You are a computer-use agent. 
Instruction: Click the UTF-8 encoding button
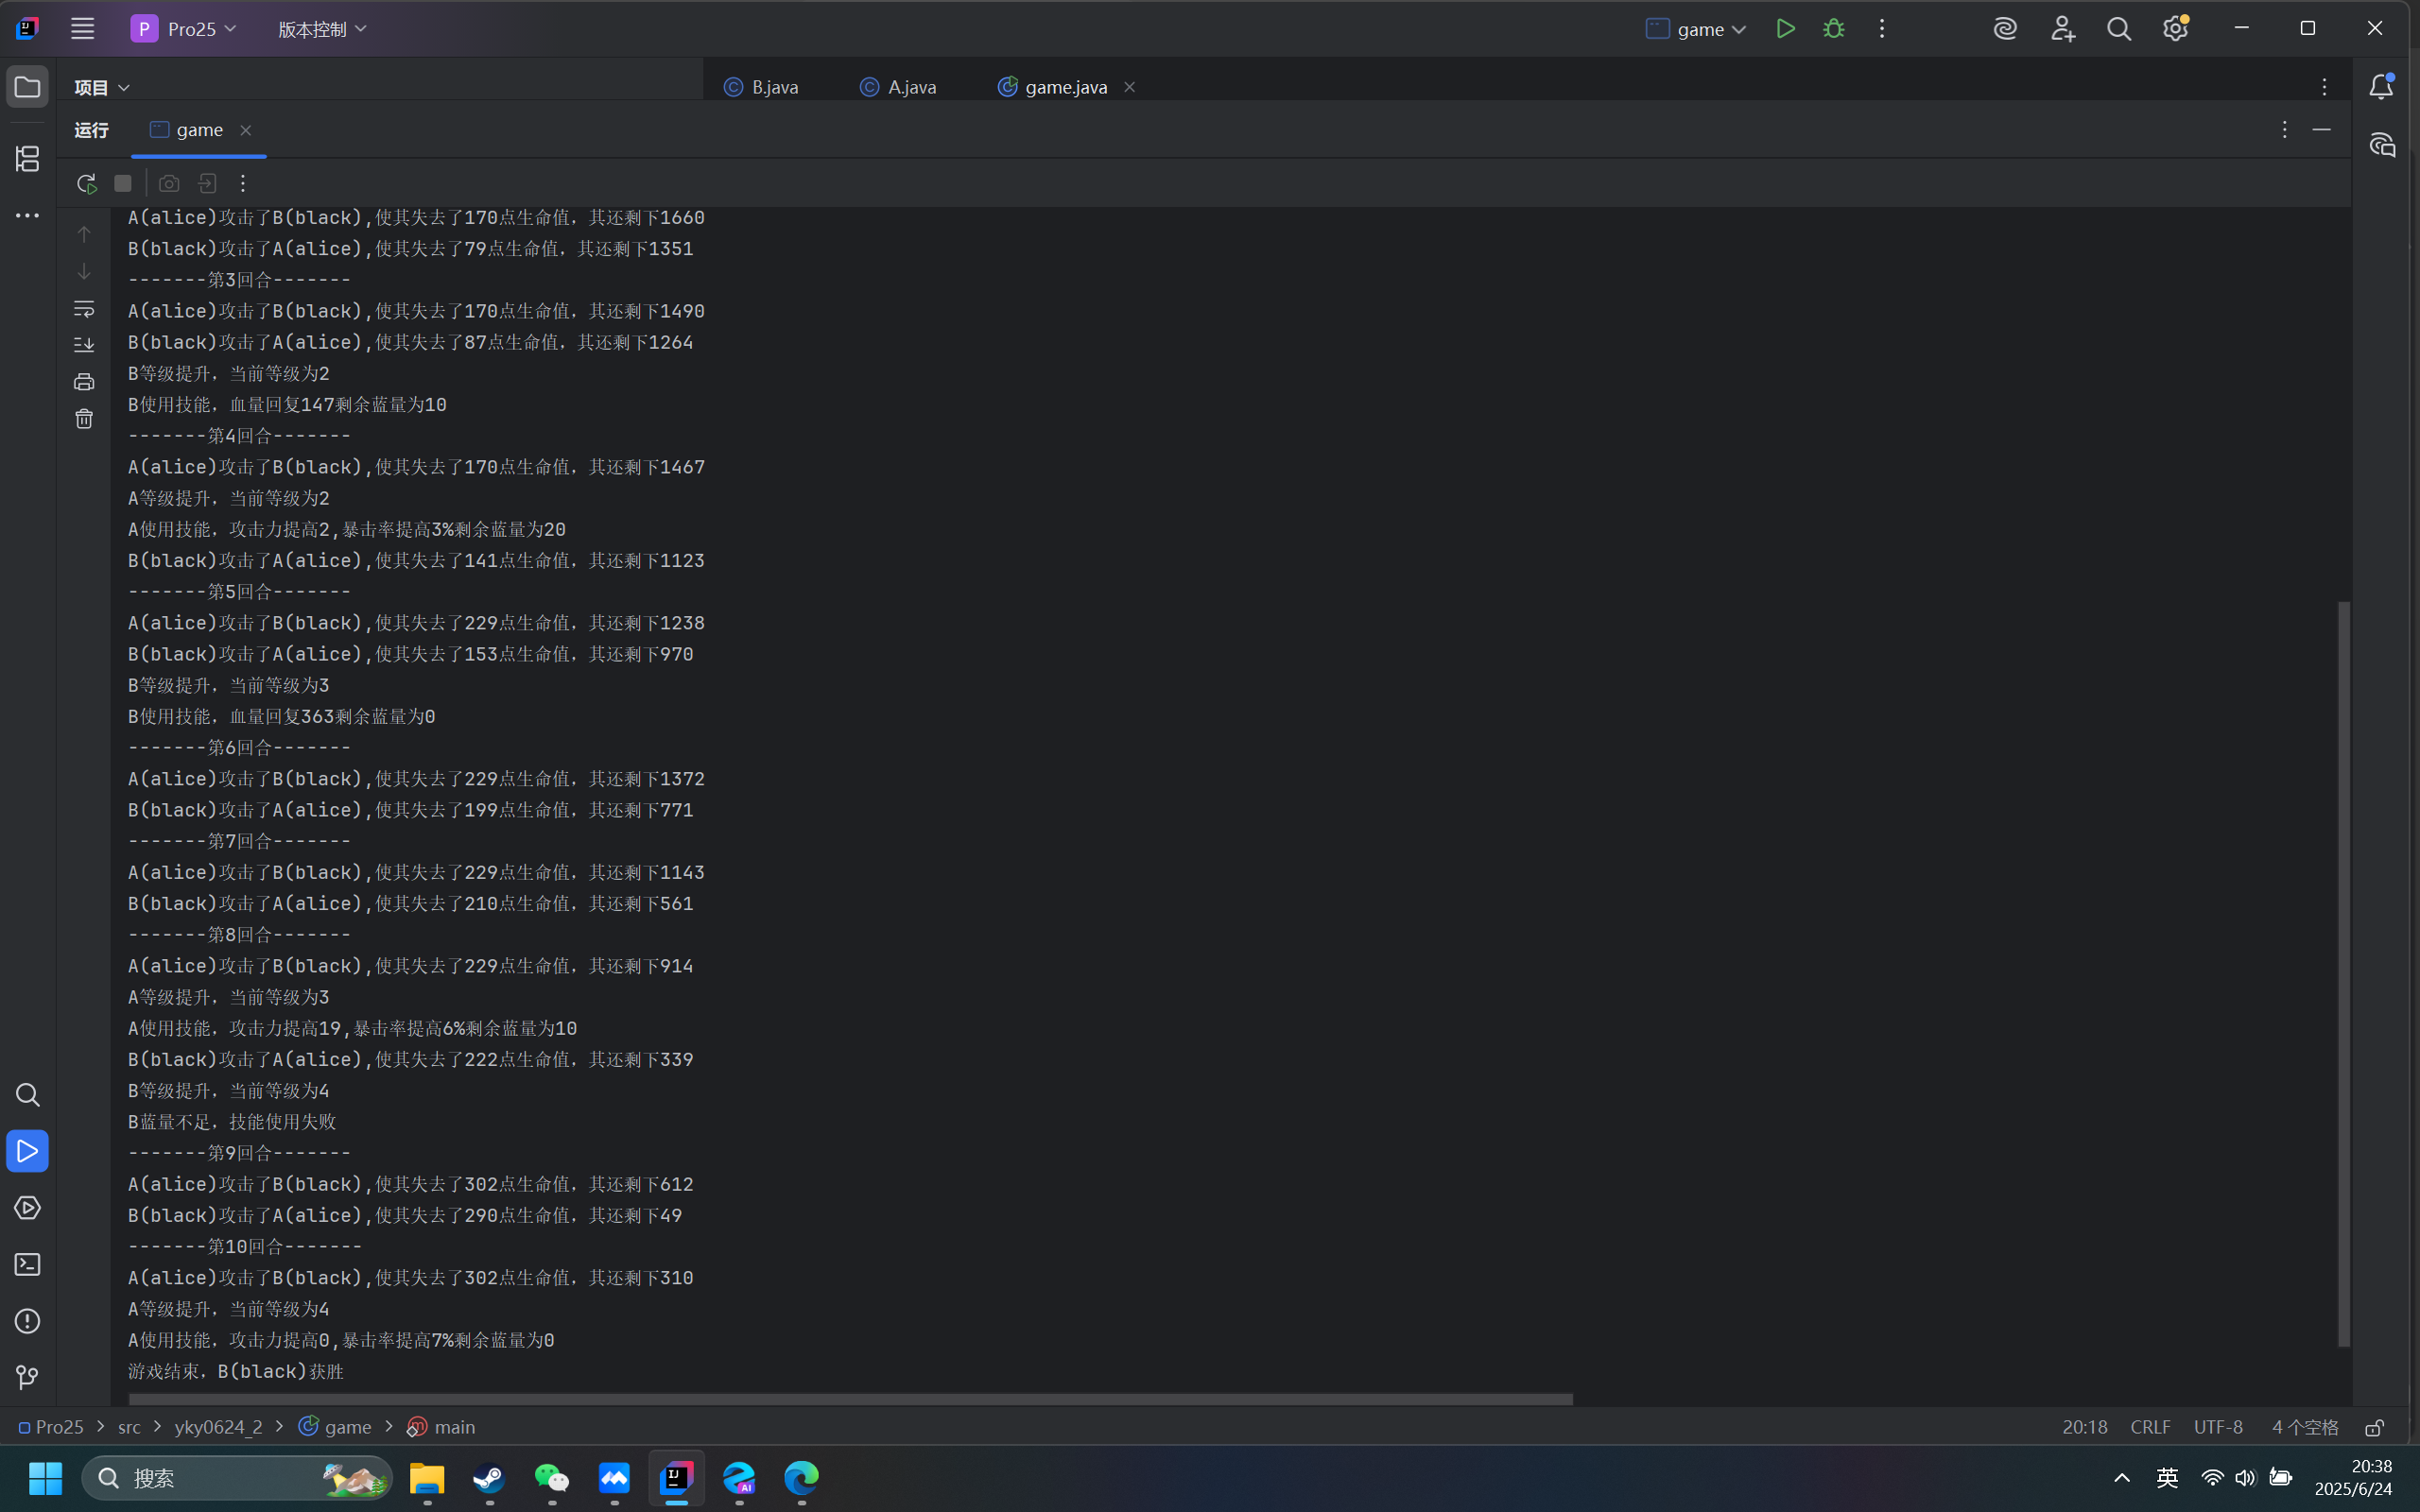[x=2217, y=1427]
